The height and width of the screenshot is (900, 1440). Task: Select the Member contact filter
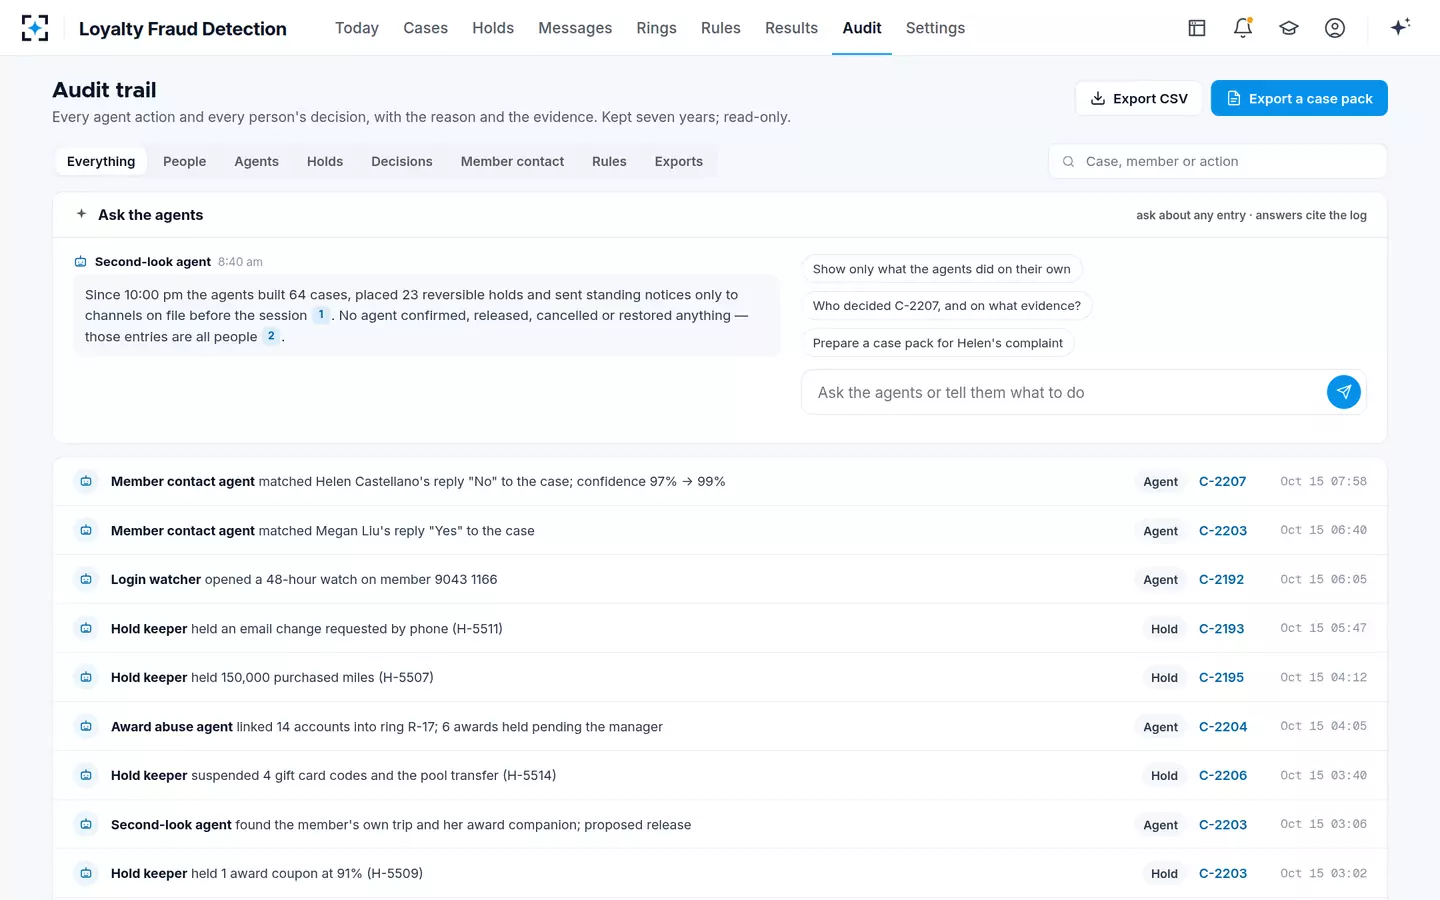pos(512,161)
